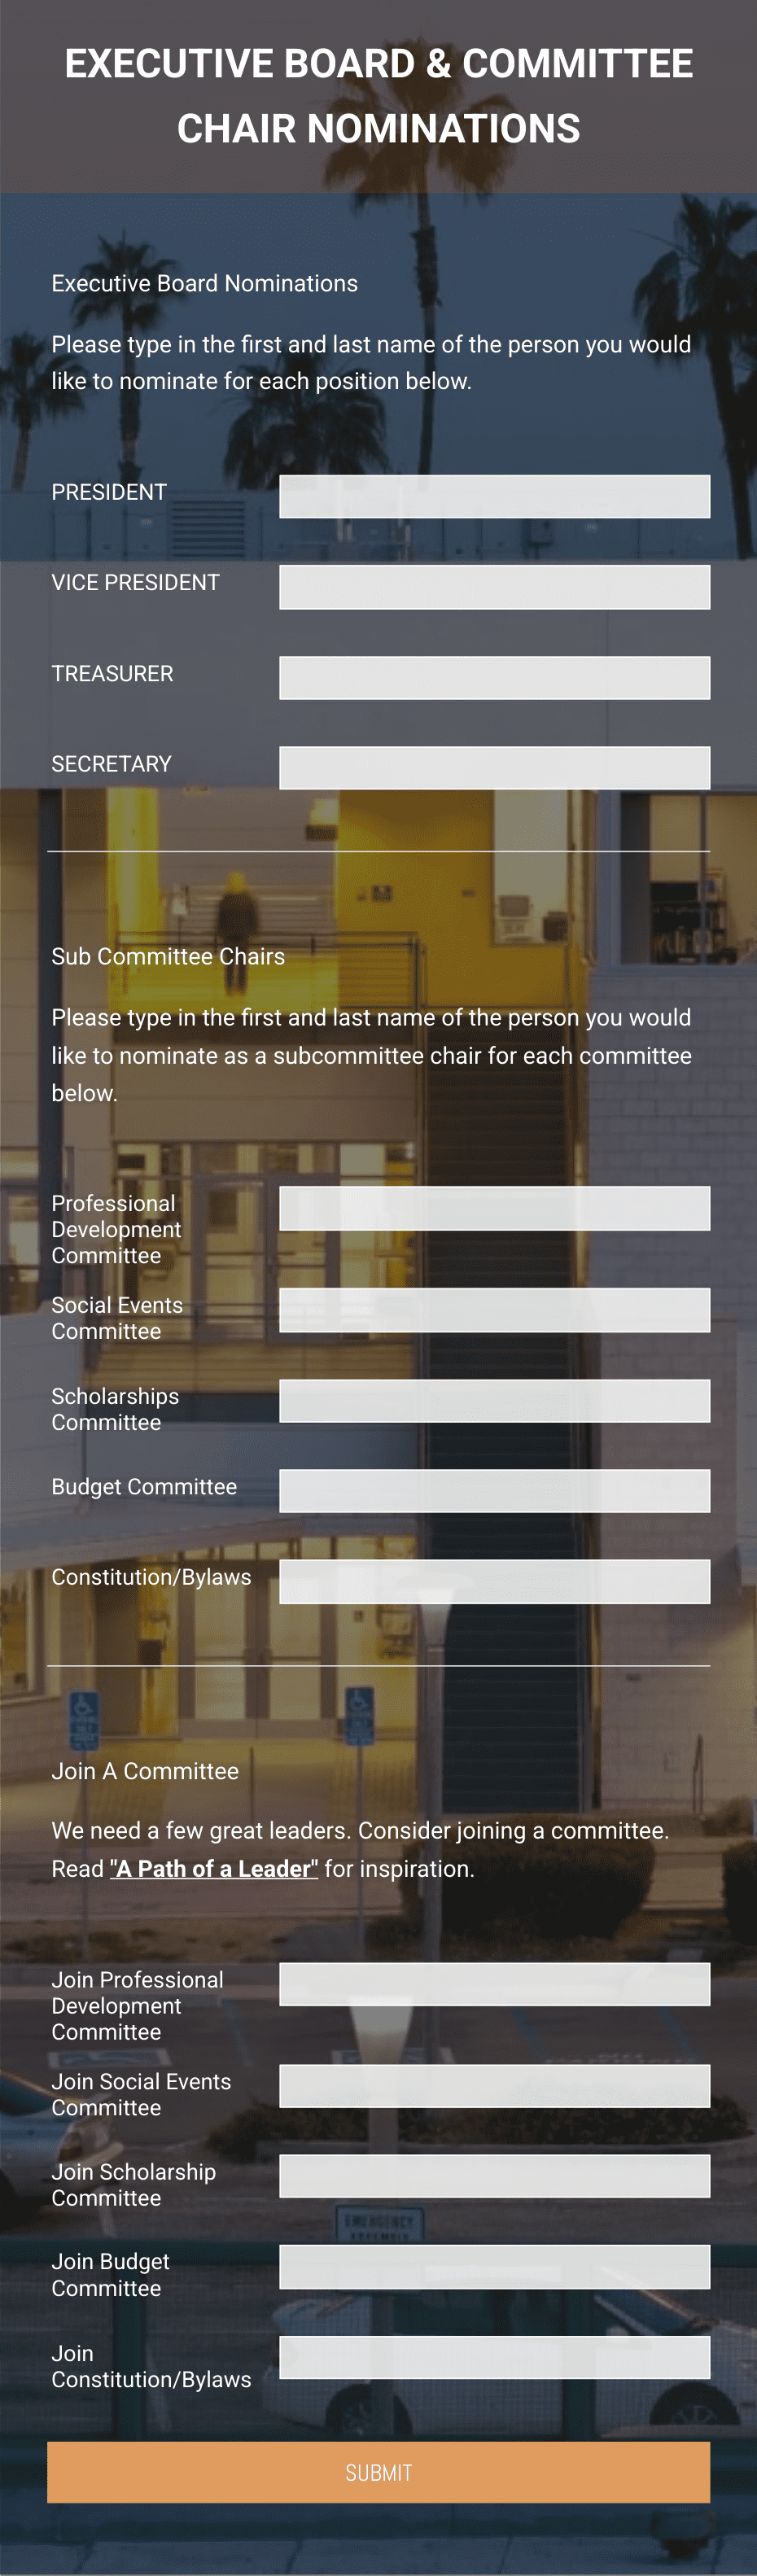Click the Join Professional Development Committee field
Screen dimensions: 757x2576
tap(494, 1983)
